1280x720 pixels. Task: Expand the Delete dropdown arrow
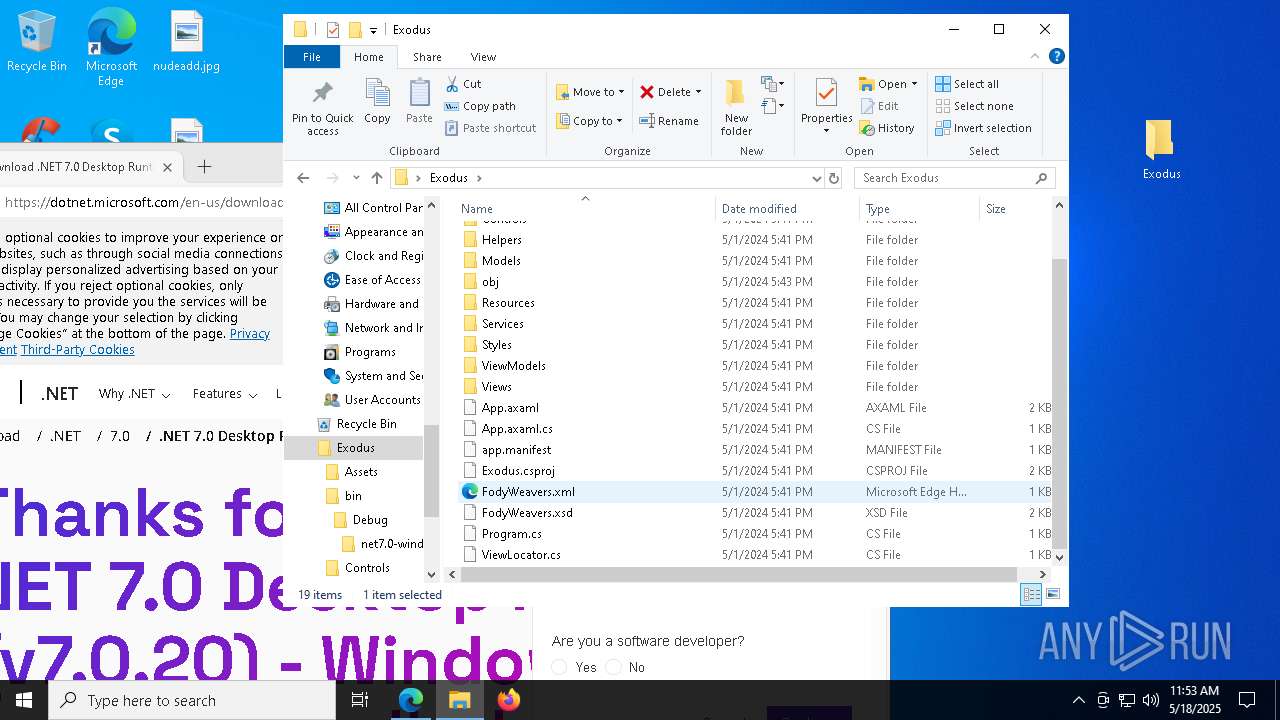click(698, 92)
